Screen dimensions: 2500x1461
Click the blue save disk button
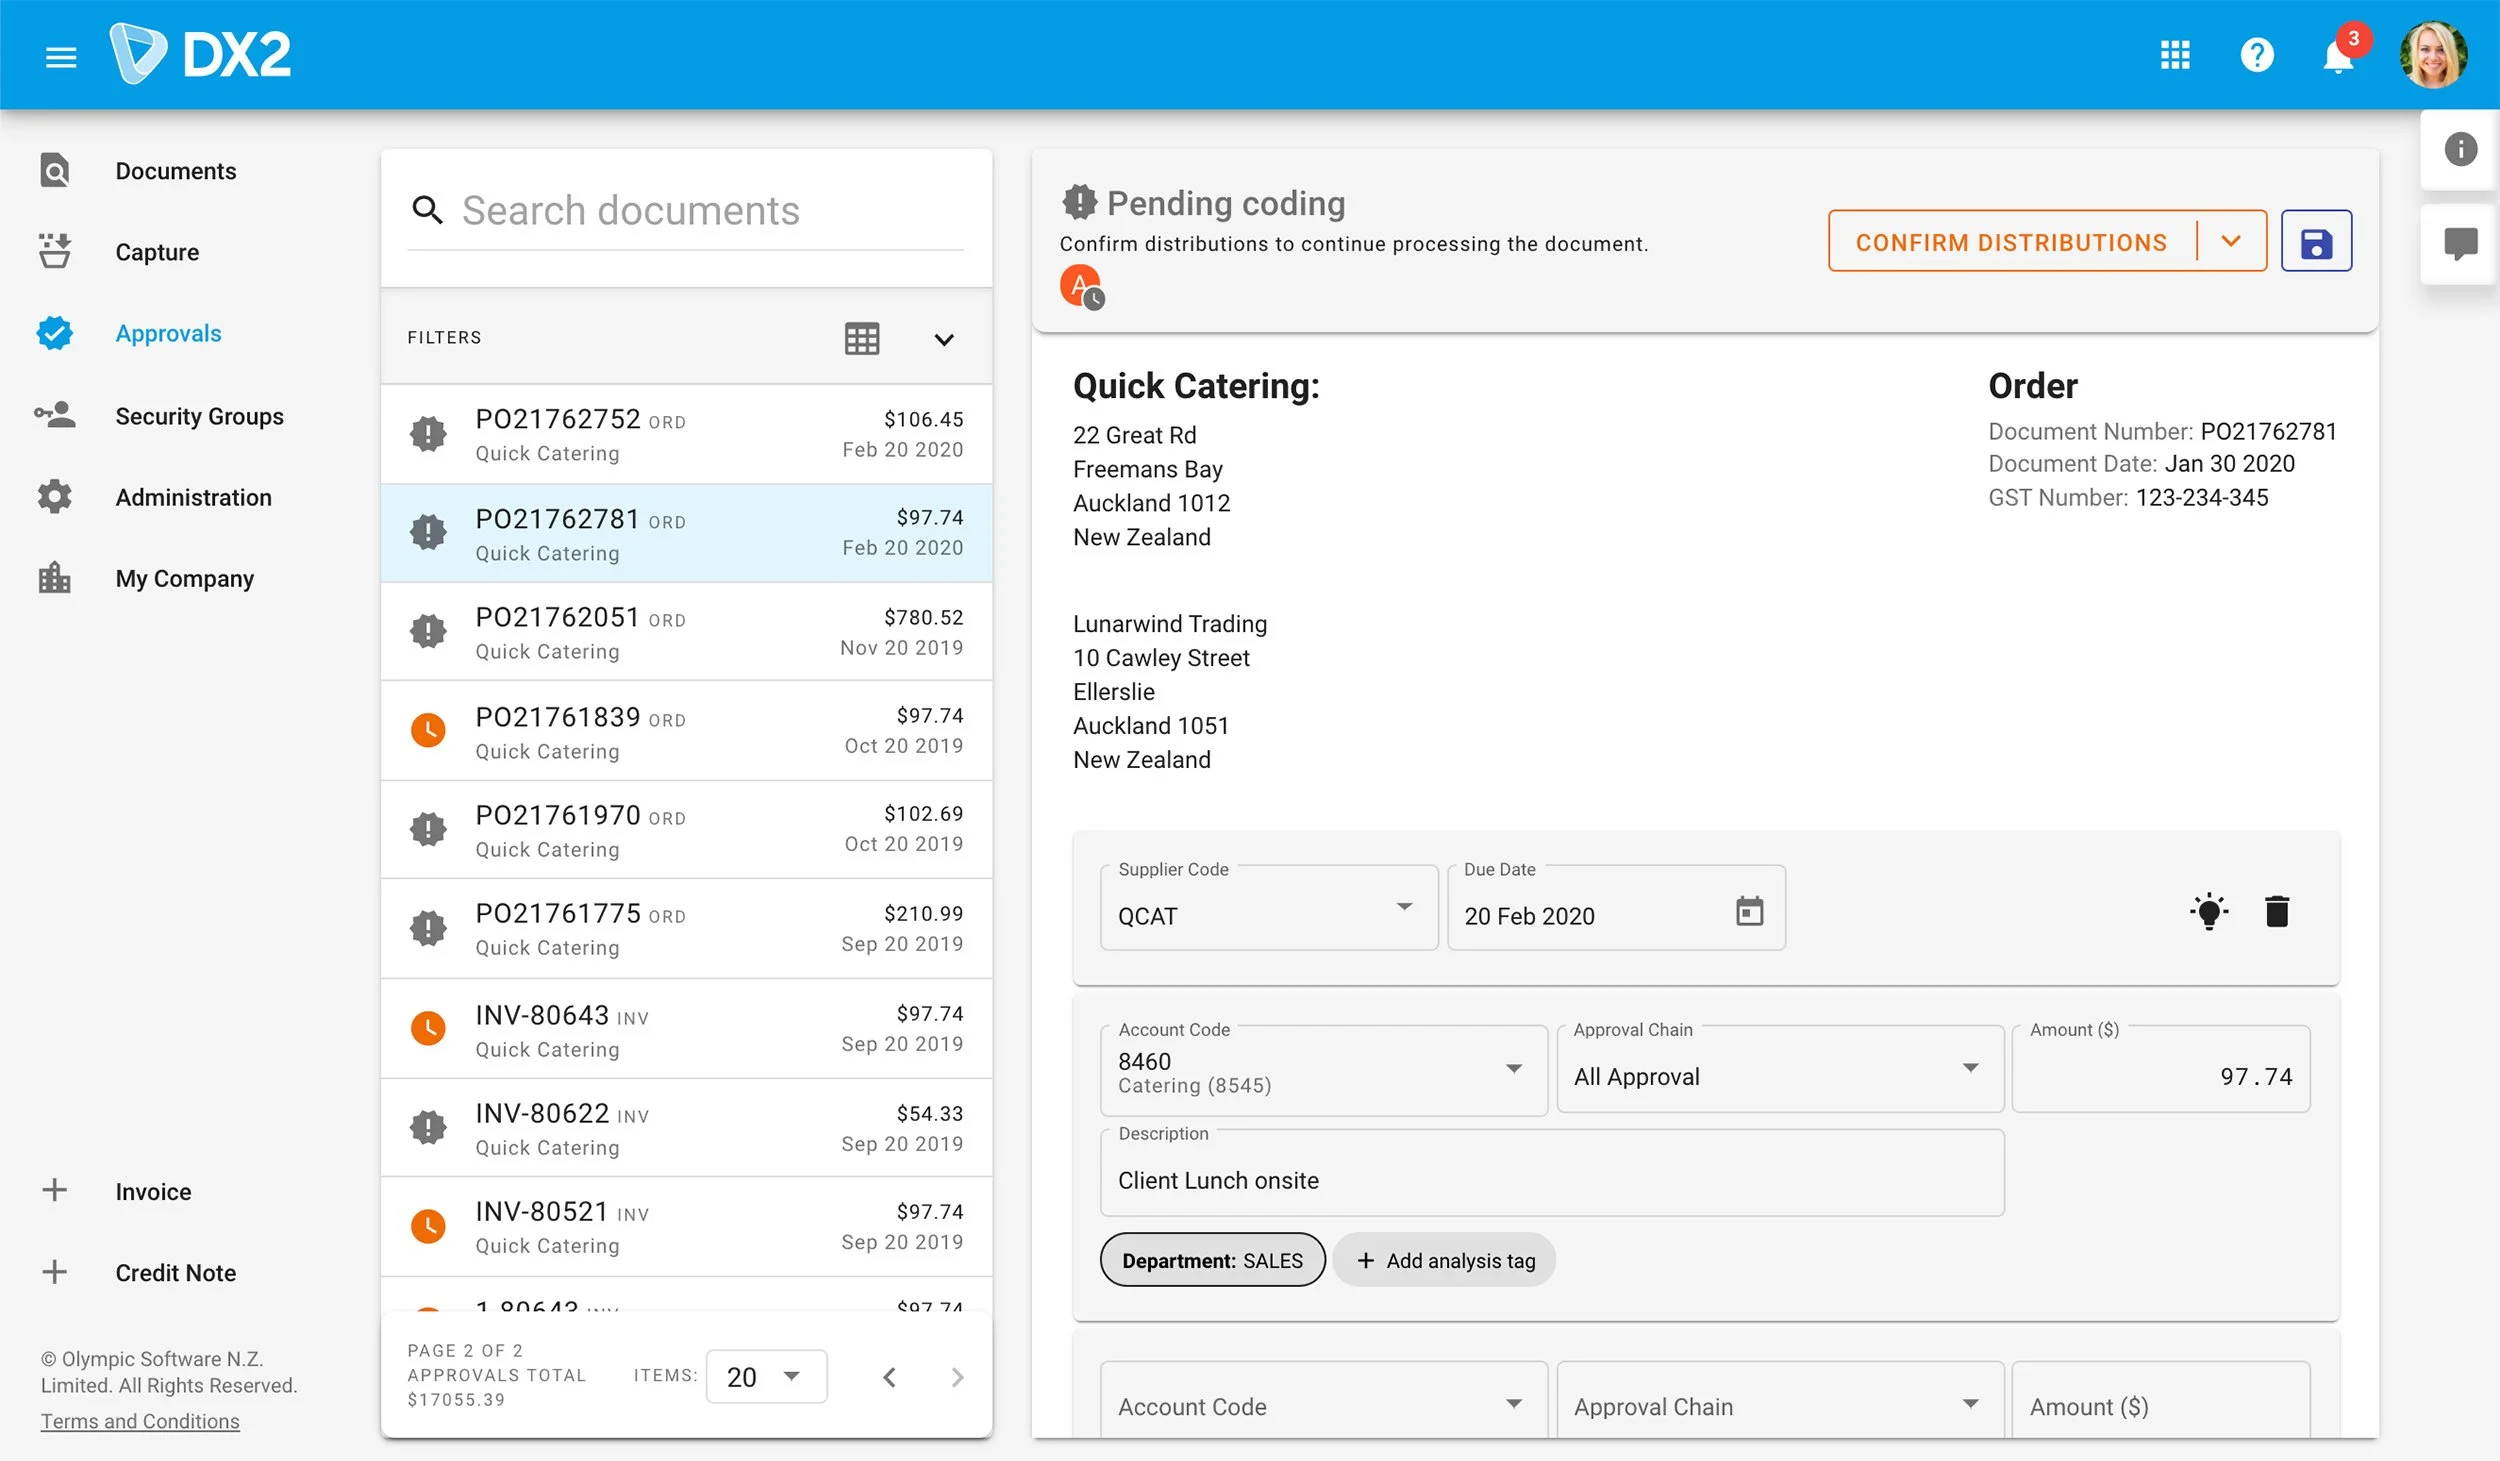(2315, 242)
